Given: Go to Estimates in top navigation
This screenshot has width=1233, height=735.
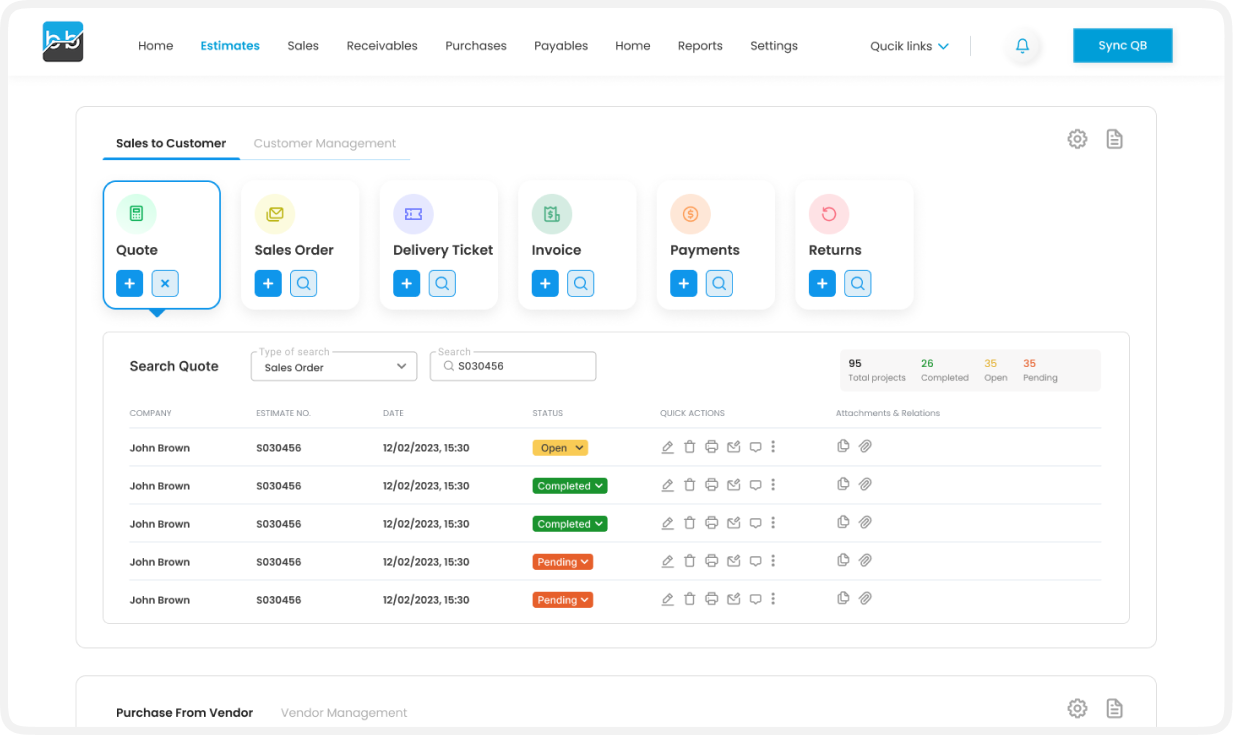Looking at the screenshot, I should 230,46.
